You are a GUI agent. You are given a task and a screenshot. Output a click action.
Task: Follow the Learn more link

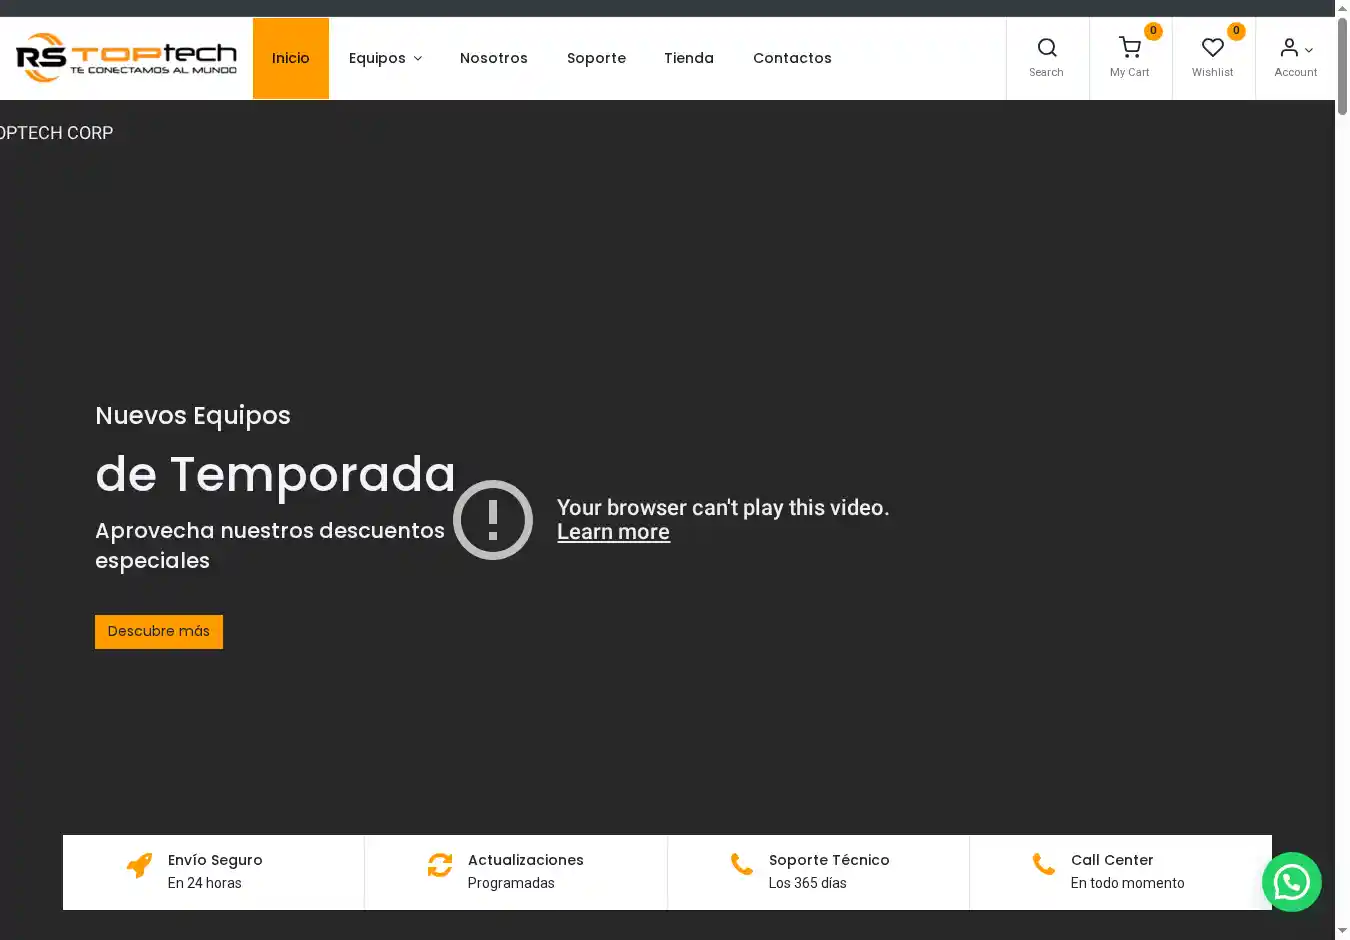click(613, 532)
